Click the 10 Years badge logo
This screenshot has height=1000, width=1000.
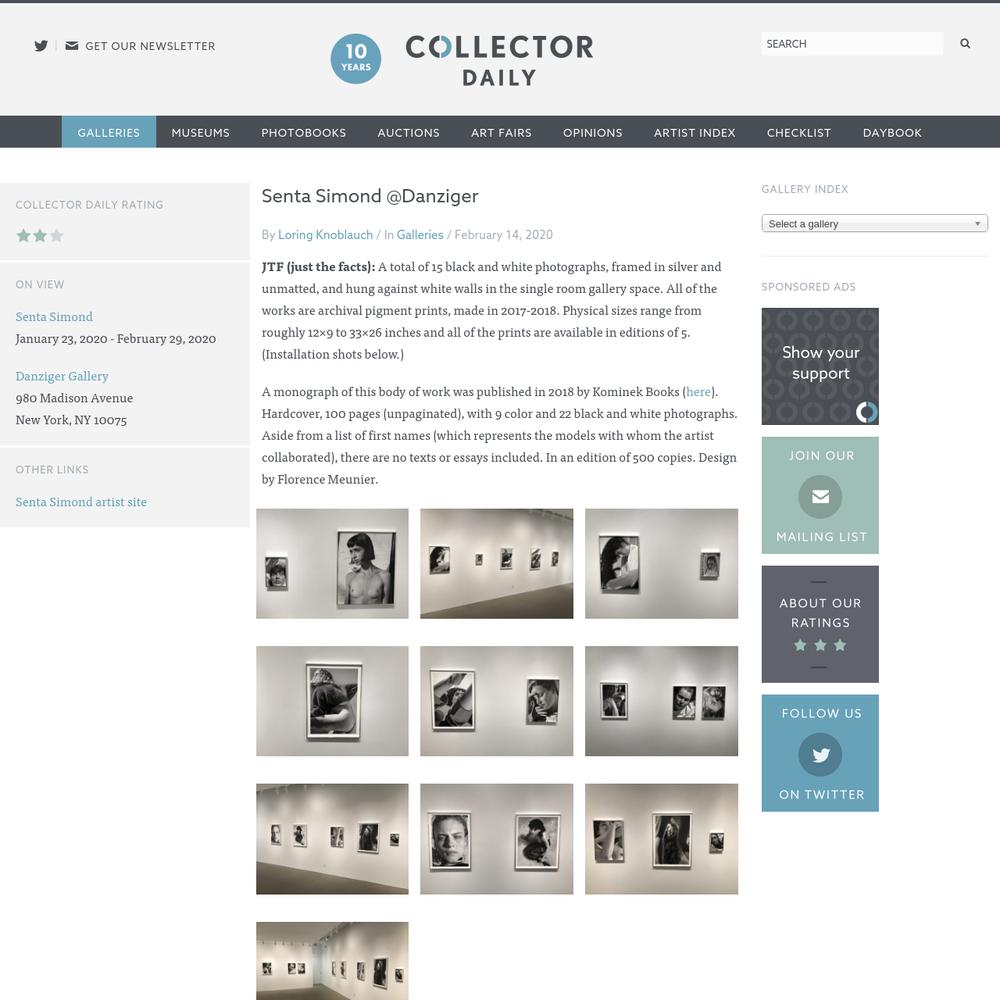[356, 59]
